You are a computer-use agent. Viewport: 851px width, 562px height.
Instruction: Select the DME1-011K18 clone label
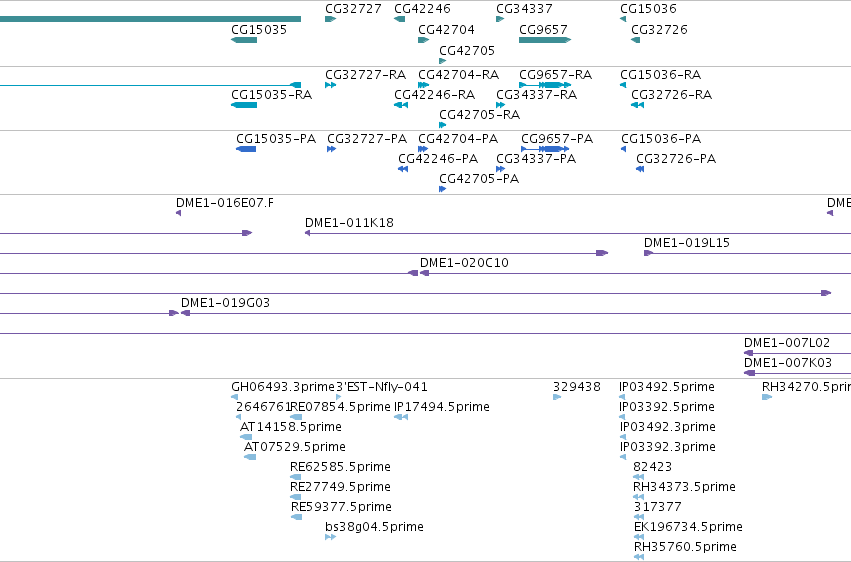pyautogui.click(x=349, y=223)
